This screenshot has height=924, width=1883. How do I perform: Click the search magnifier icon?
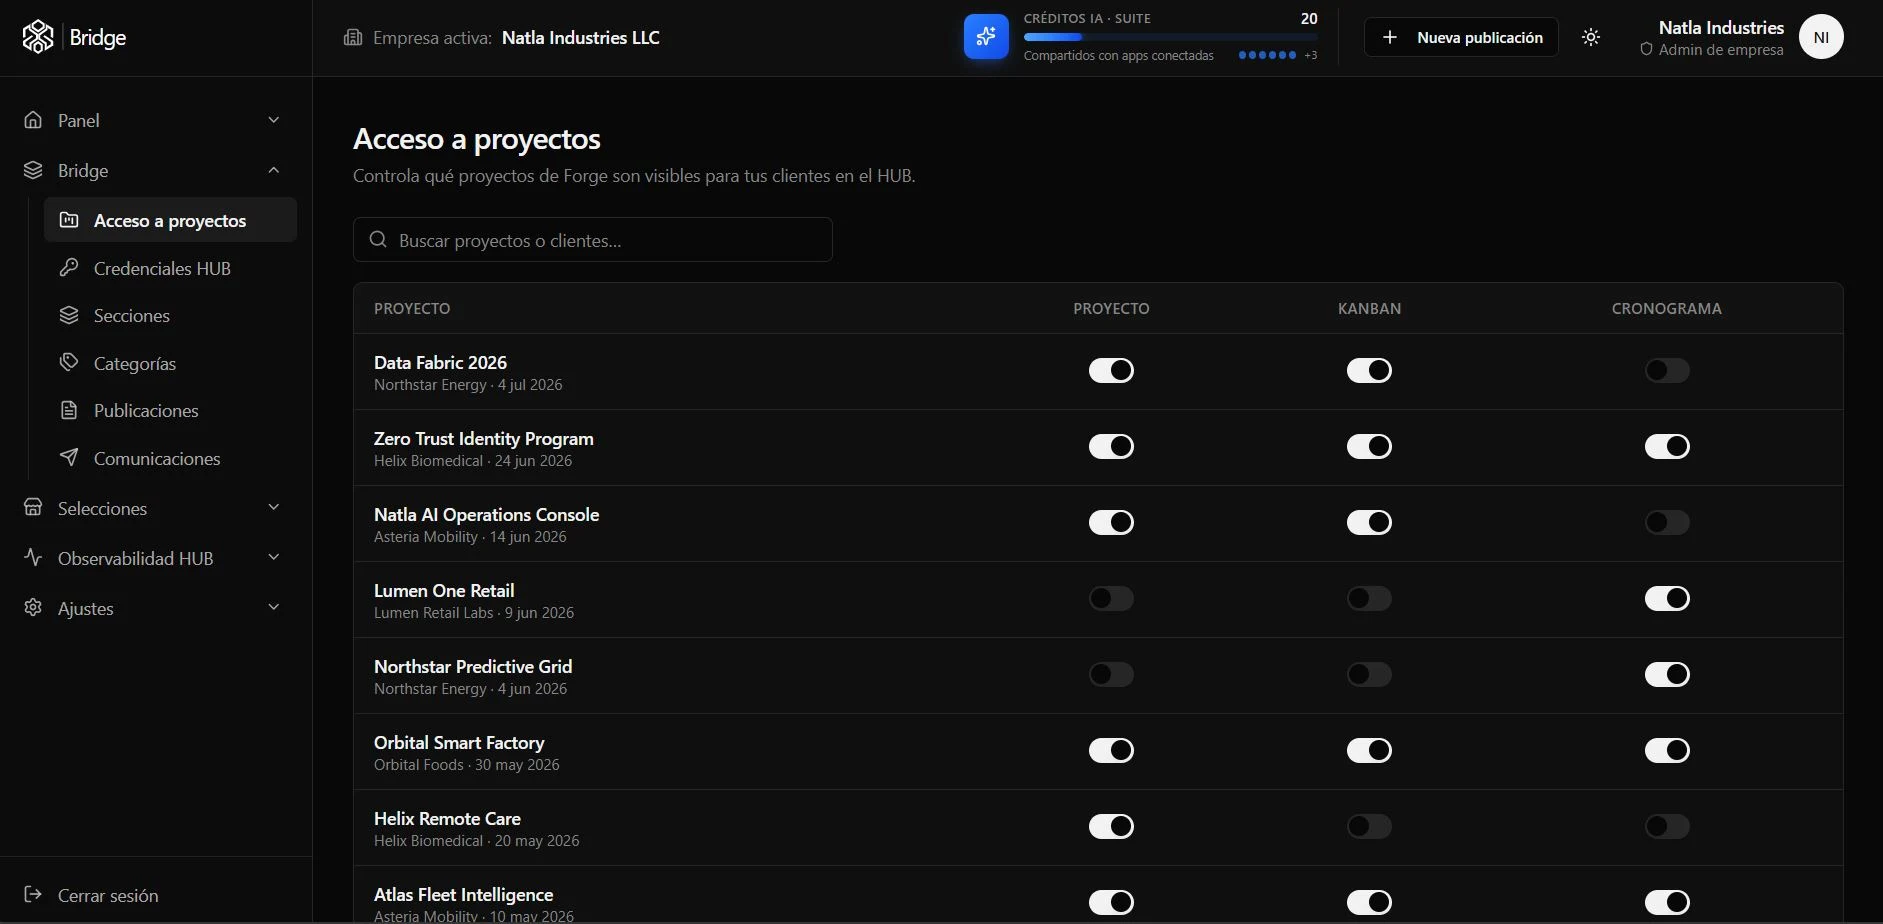point(378,240)
